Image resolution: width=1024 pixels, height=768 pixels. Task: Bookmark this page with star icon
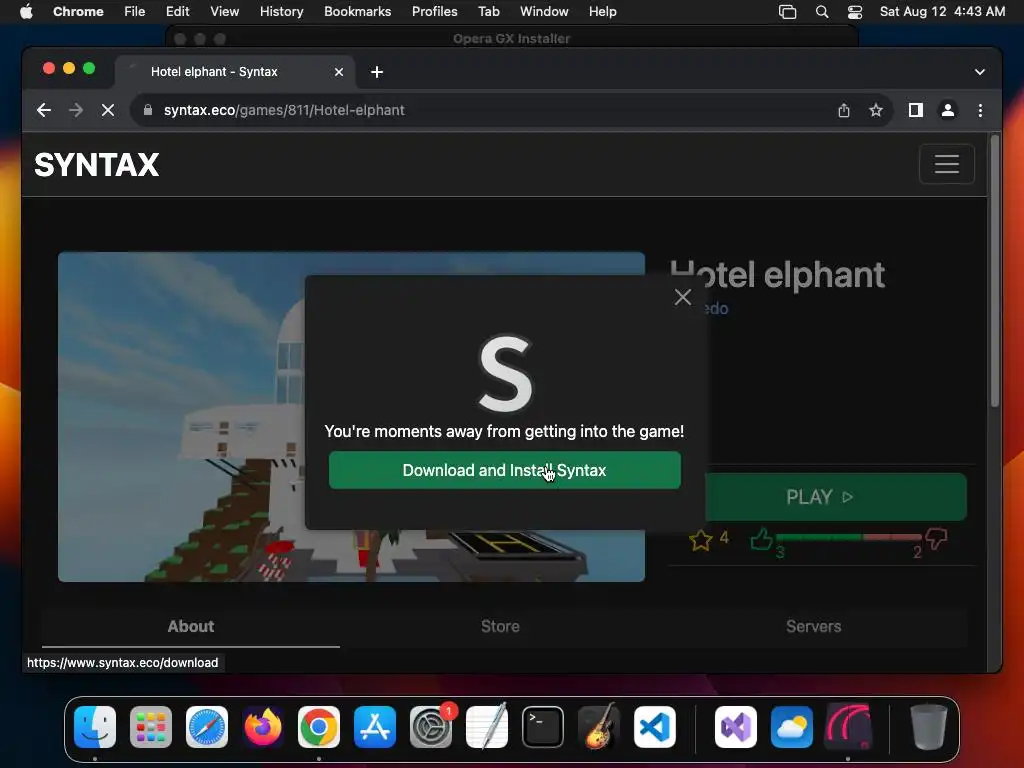coord(876,110)
